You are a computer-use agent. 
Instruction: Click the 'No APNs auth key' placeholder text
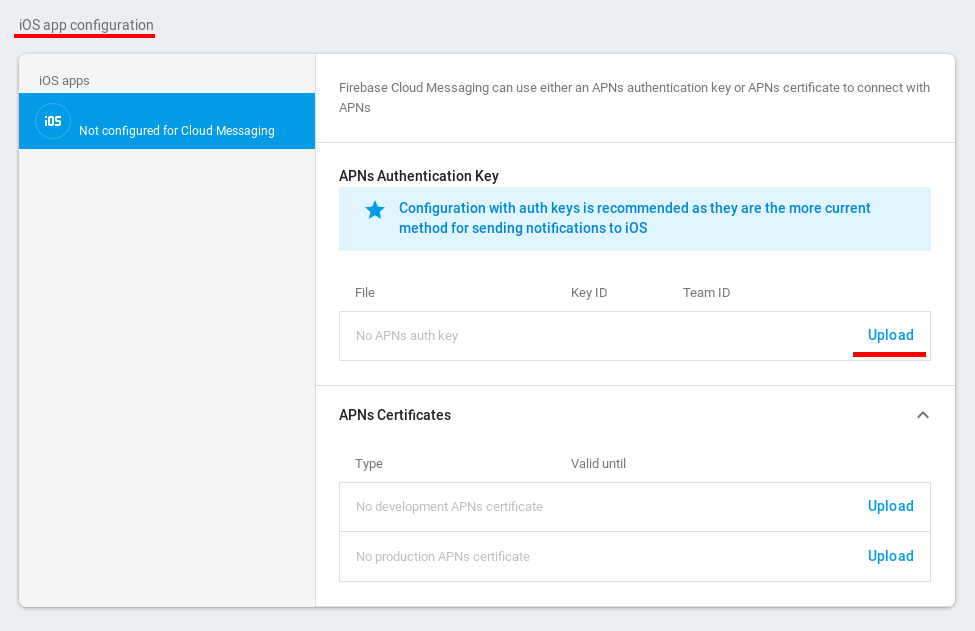tap(407, 336)
